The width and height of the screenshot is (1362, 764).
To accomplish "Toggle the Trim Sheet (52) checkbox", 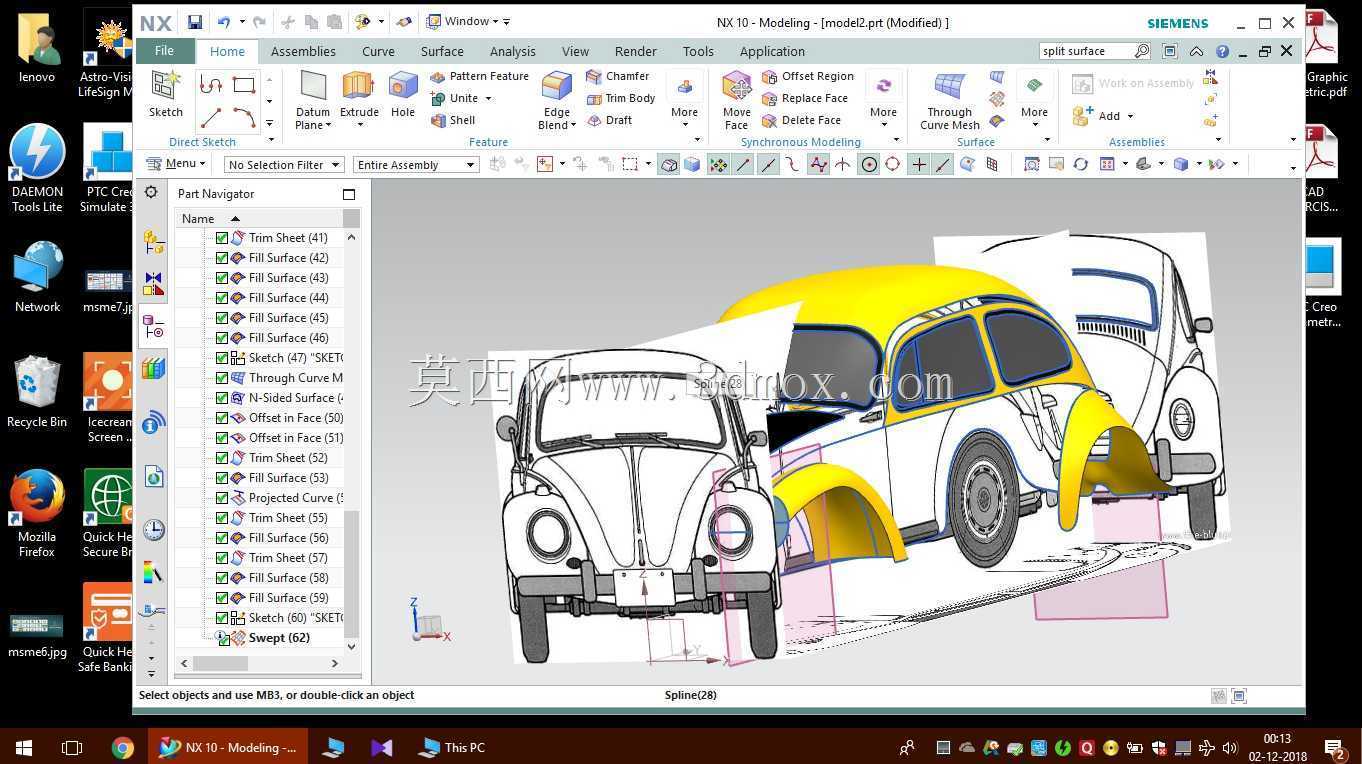I will [222, 458].
